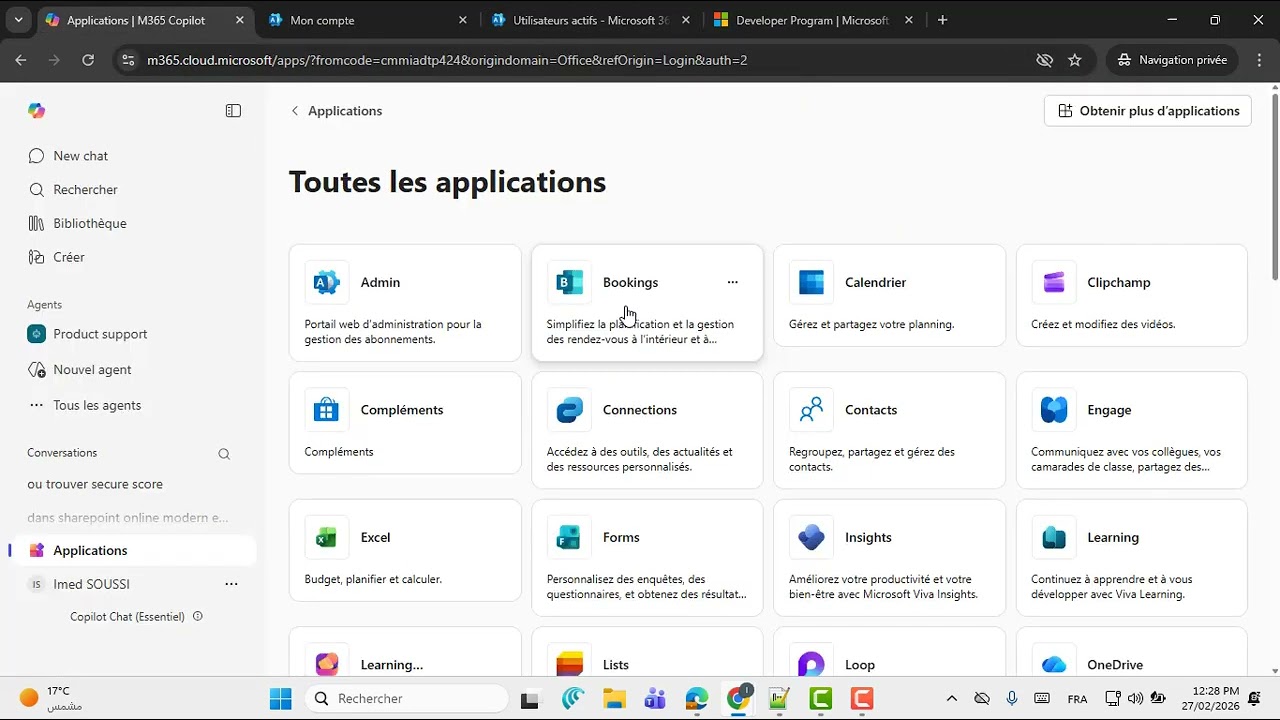Screen dimensions: 1280x720
Task: Open the ou trouver secure score conversation
Action: click(x=132, y=484)
